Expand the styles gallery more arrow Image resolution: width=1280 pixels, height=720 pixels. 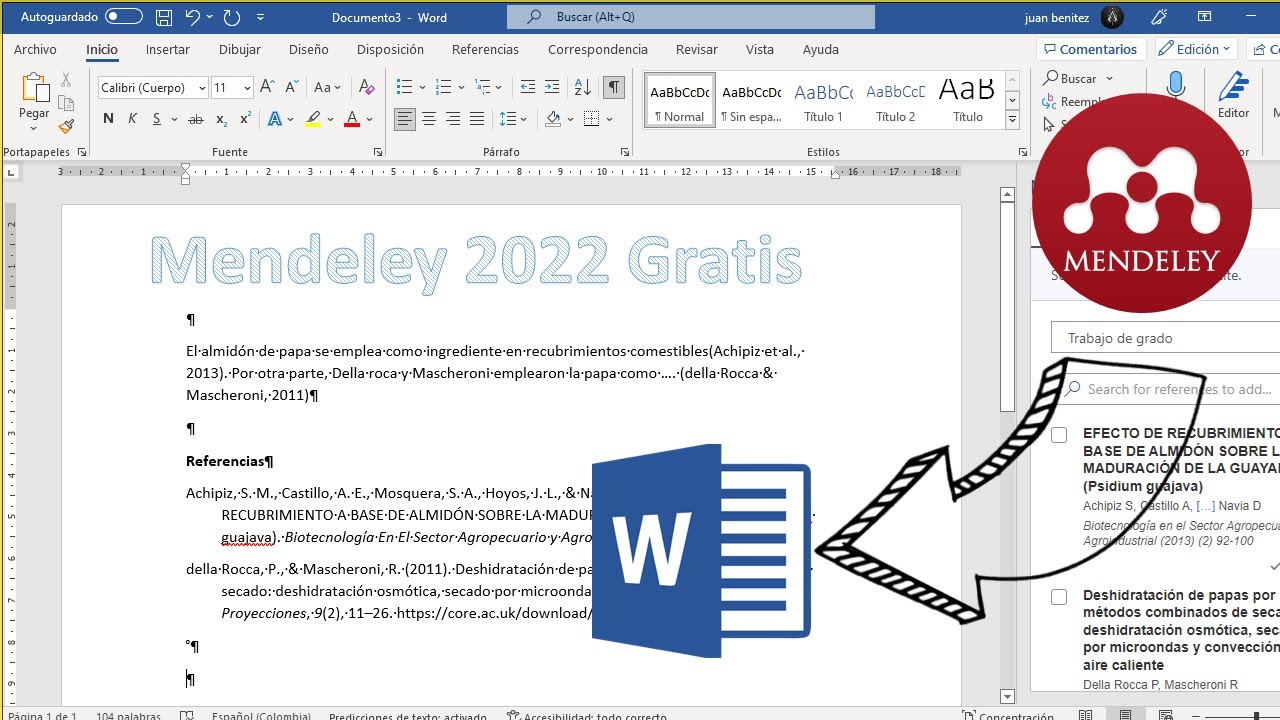pos(1012,121)
